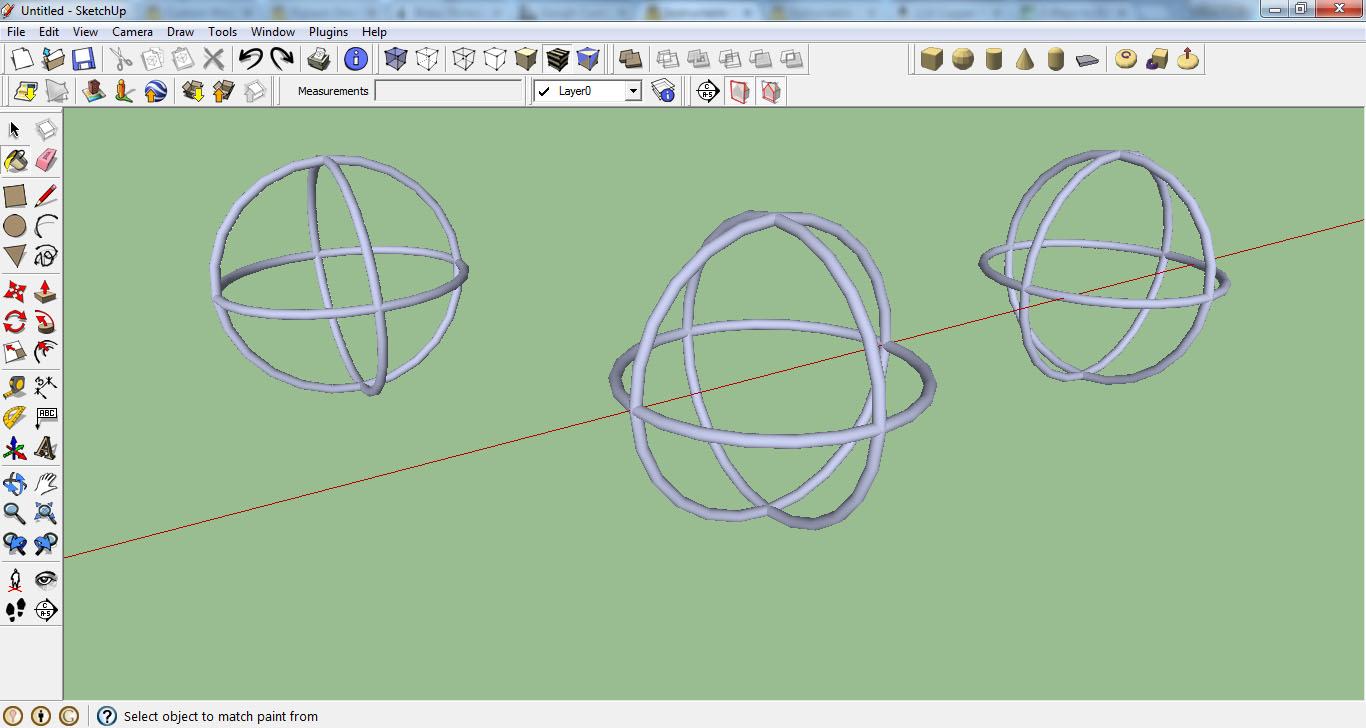Select the Freehand scribble tool
Image resolution: width=1366 pixels, height=728 pixels.
(x=46, y=256)
